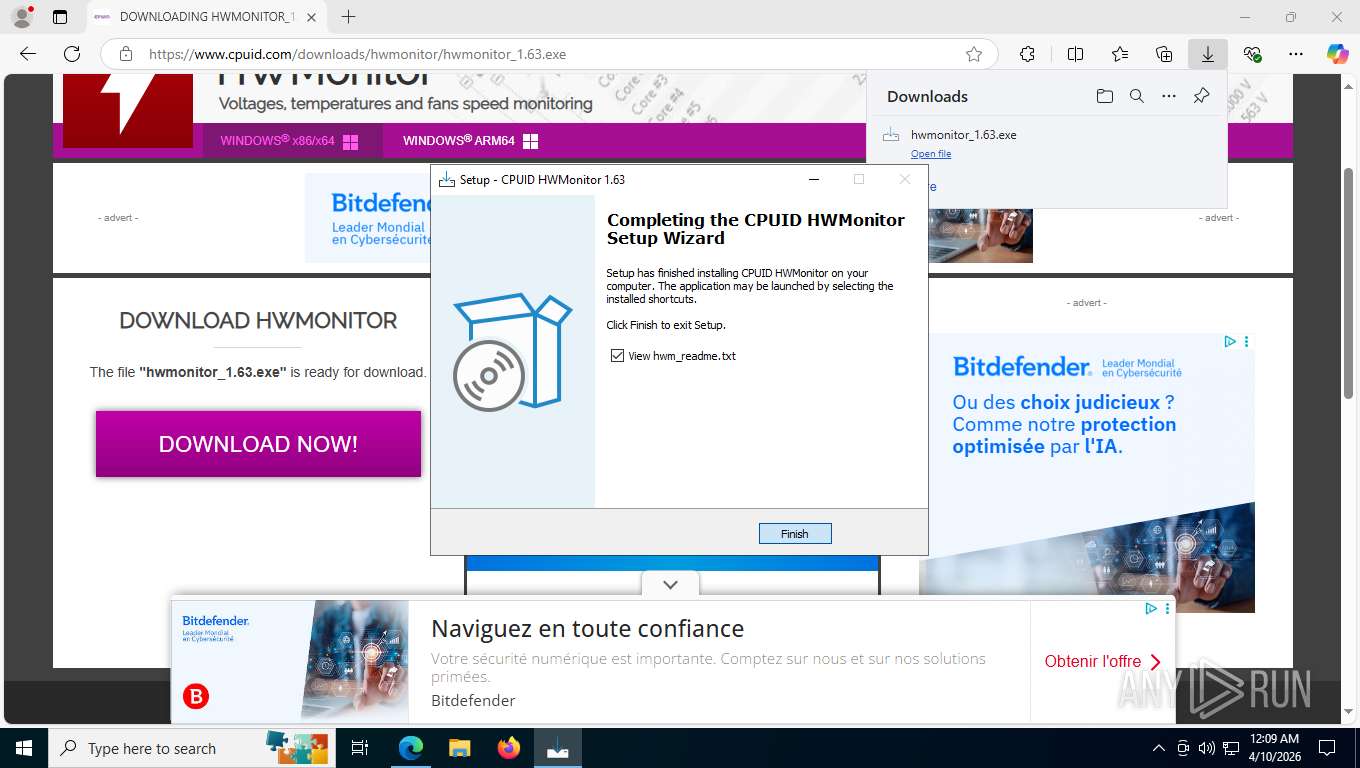The height and width of the screenshot is (768, 1360).
Task: Click Obtenir l'offre link in ad
Action: tap(1102, 661)
